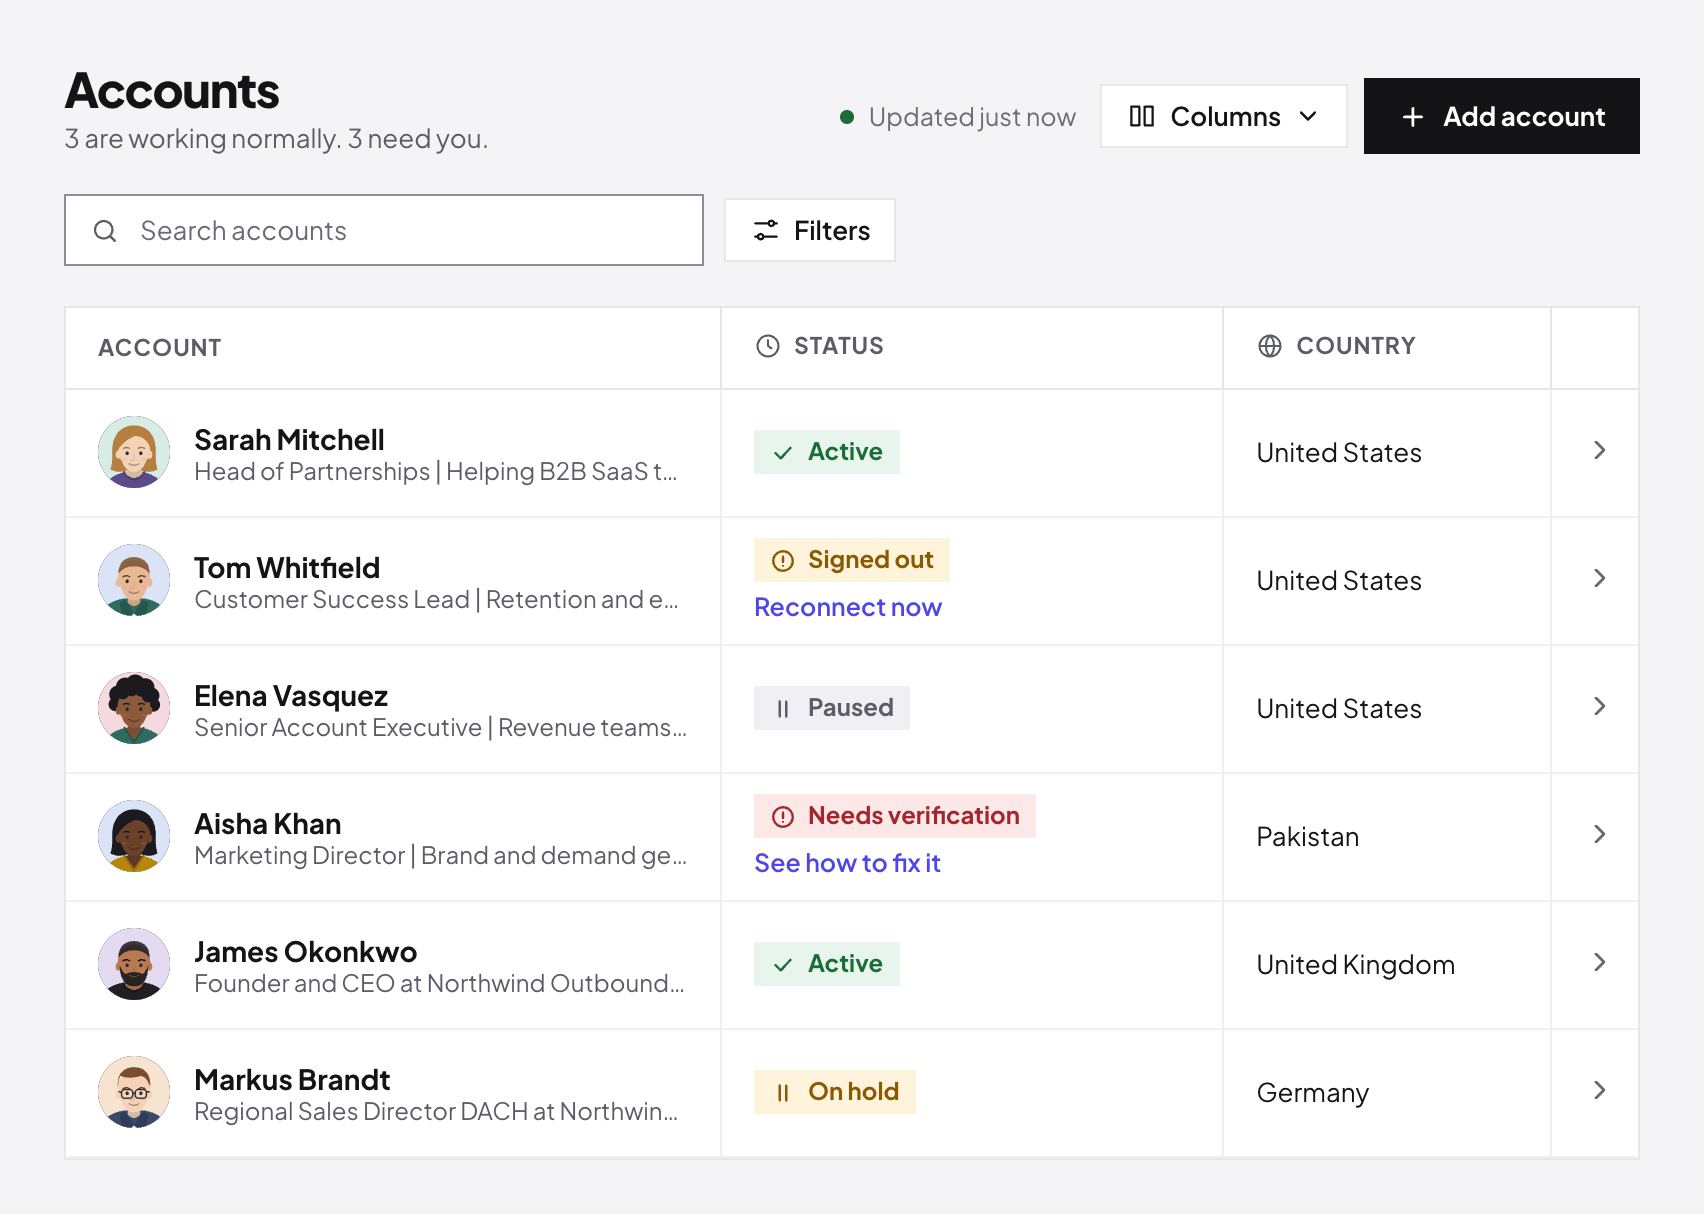The width and height of the screenshot is (1704, 1214).
Task: Select the Aisha Khan name
Action: (x=268, y=824)
